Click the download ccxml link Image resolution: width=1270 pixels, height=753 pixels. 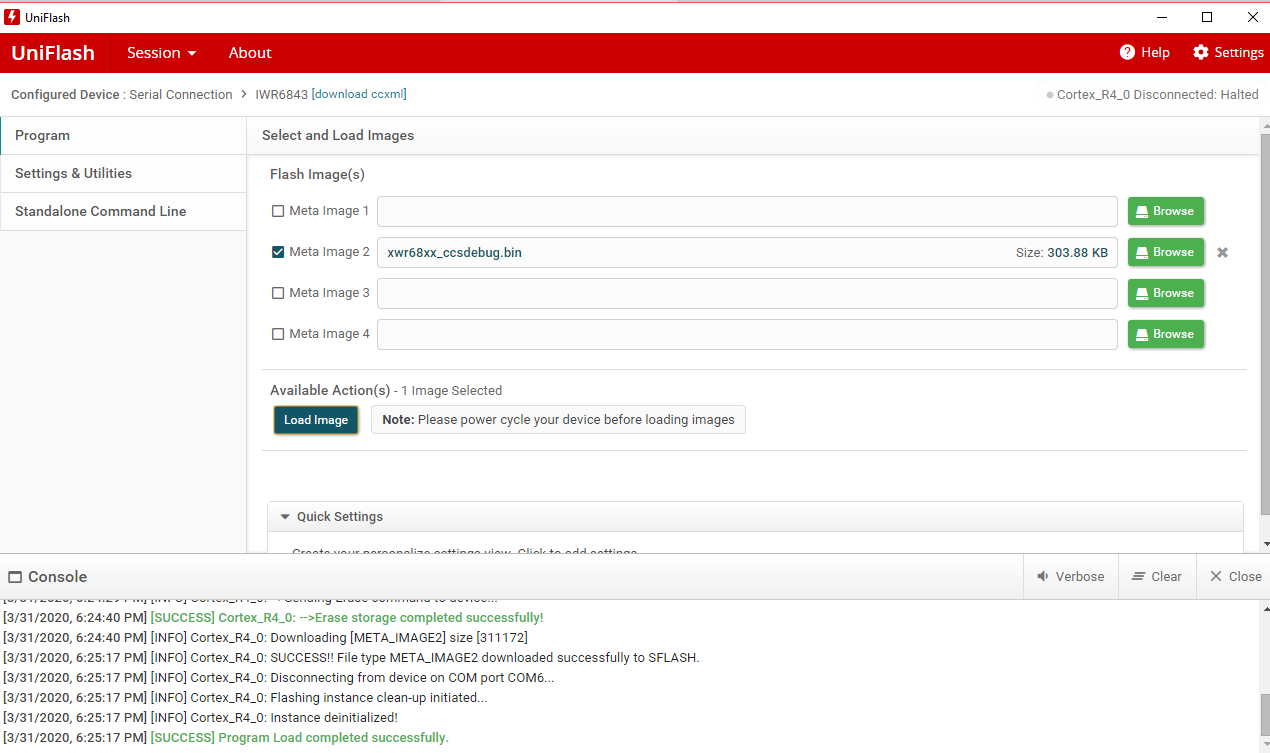pos(360,94)
